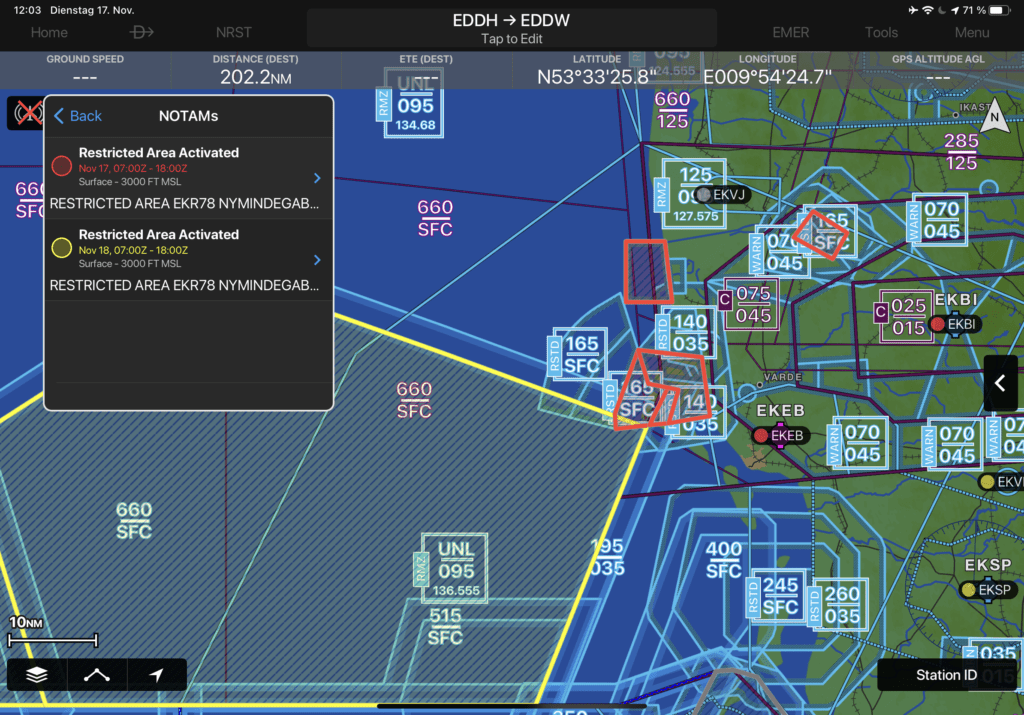Open the Tools menu
The height and width of the screenshot is (715, 1024).
881,33
